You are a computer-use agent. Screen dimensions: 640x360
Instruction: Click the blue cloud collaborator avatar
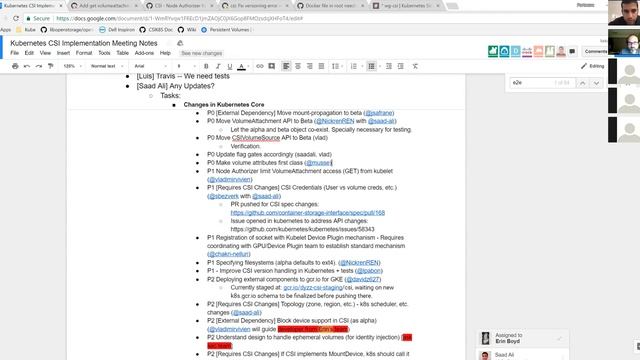(x=504, y=51)
